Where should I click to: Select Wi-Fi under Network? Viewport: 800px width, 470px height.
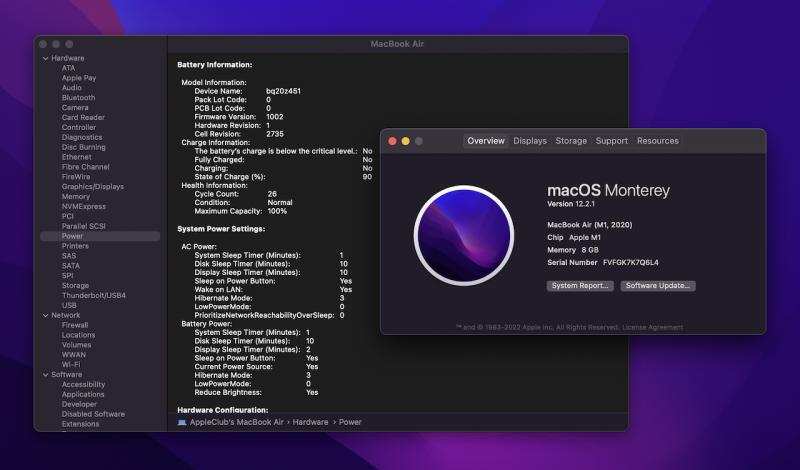71,365
